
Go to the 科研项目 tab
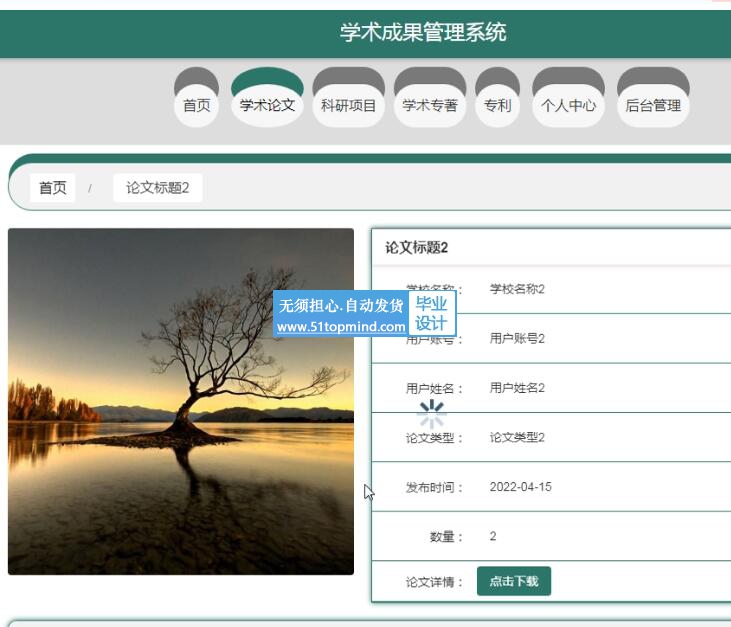(348, 105)
